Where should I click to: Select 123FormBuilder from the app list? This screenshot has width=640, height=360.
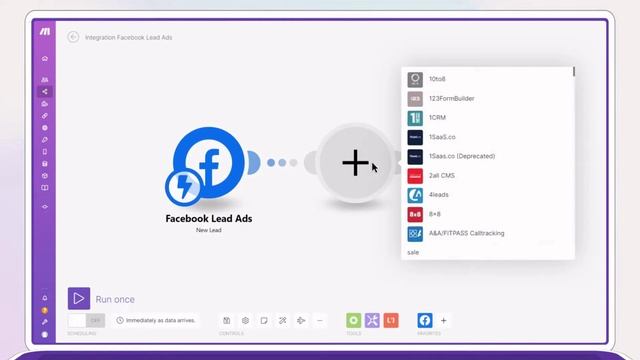tap(487, 98)
